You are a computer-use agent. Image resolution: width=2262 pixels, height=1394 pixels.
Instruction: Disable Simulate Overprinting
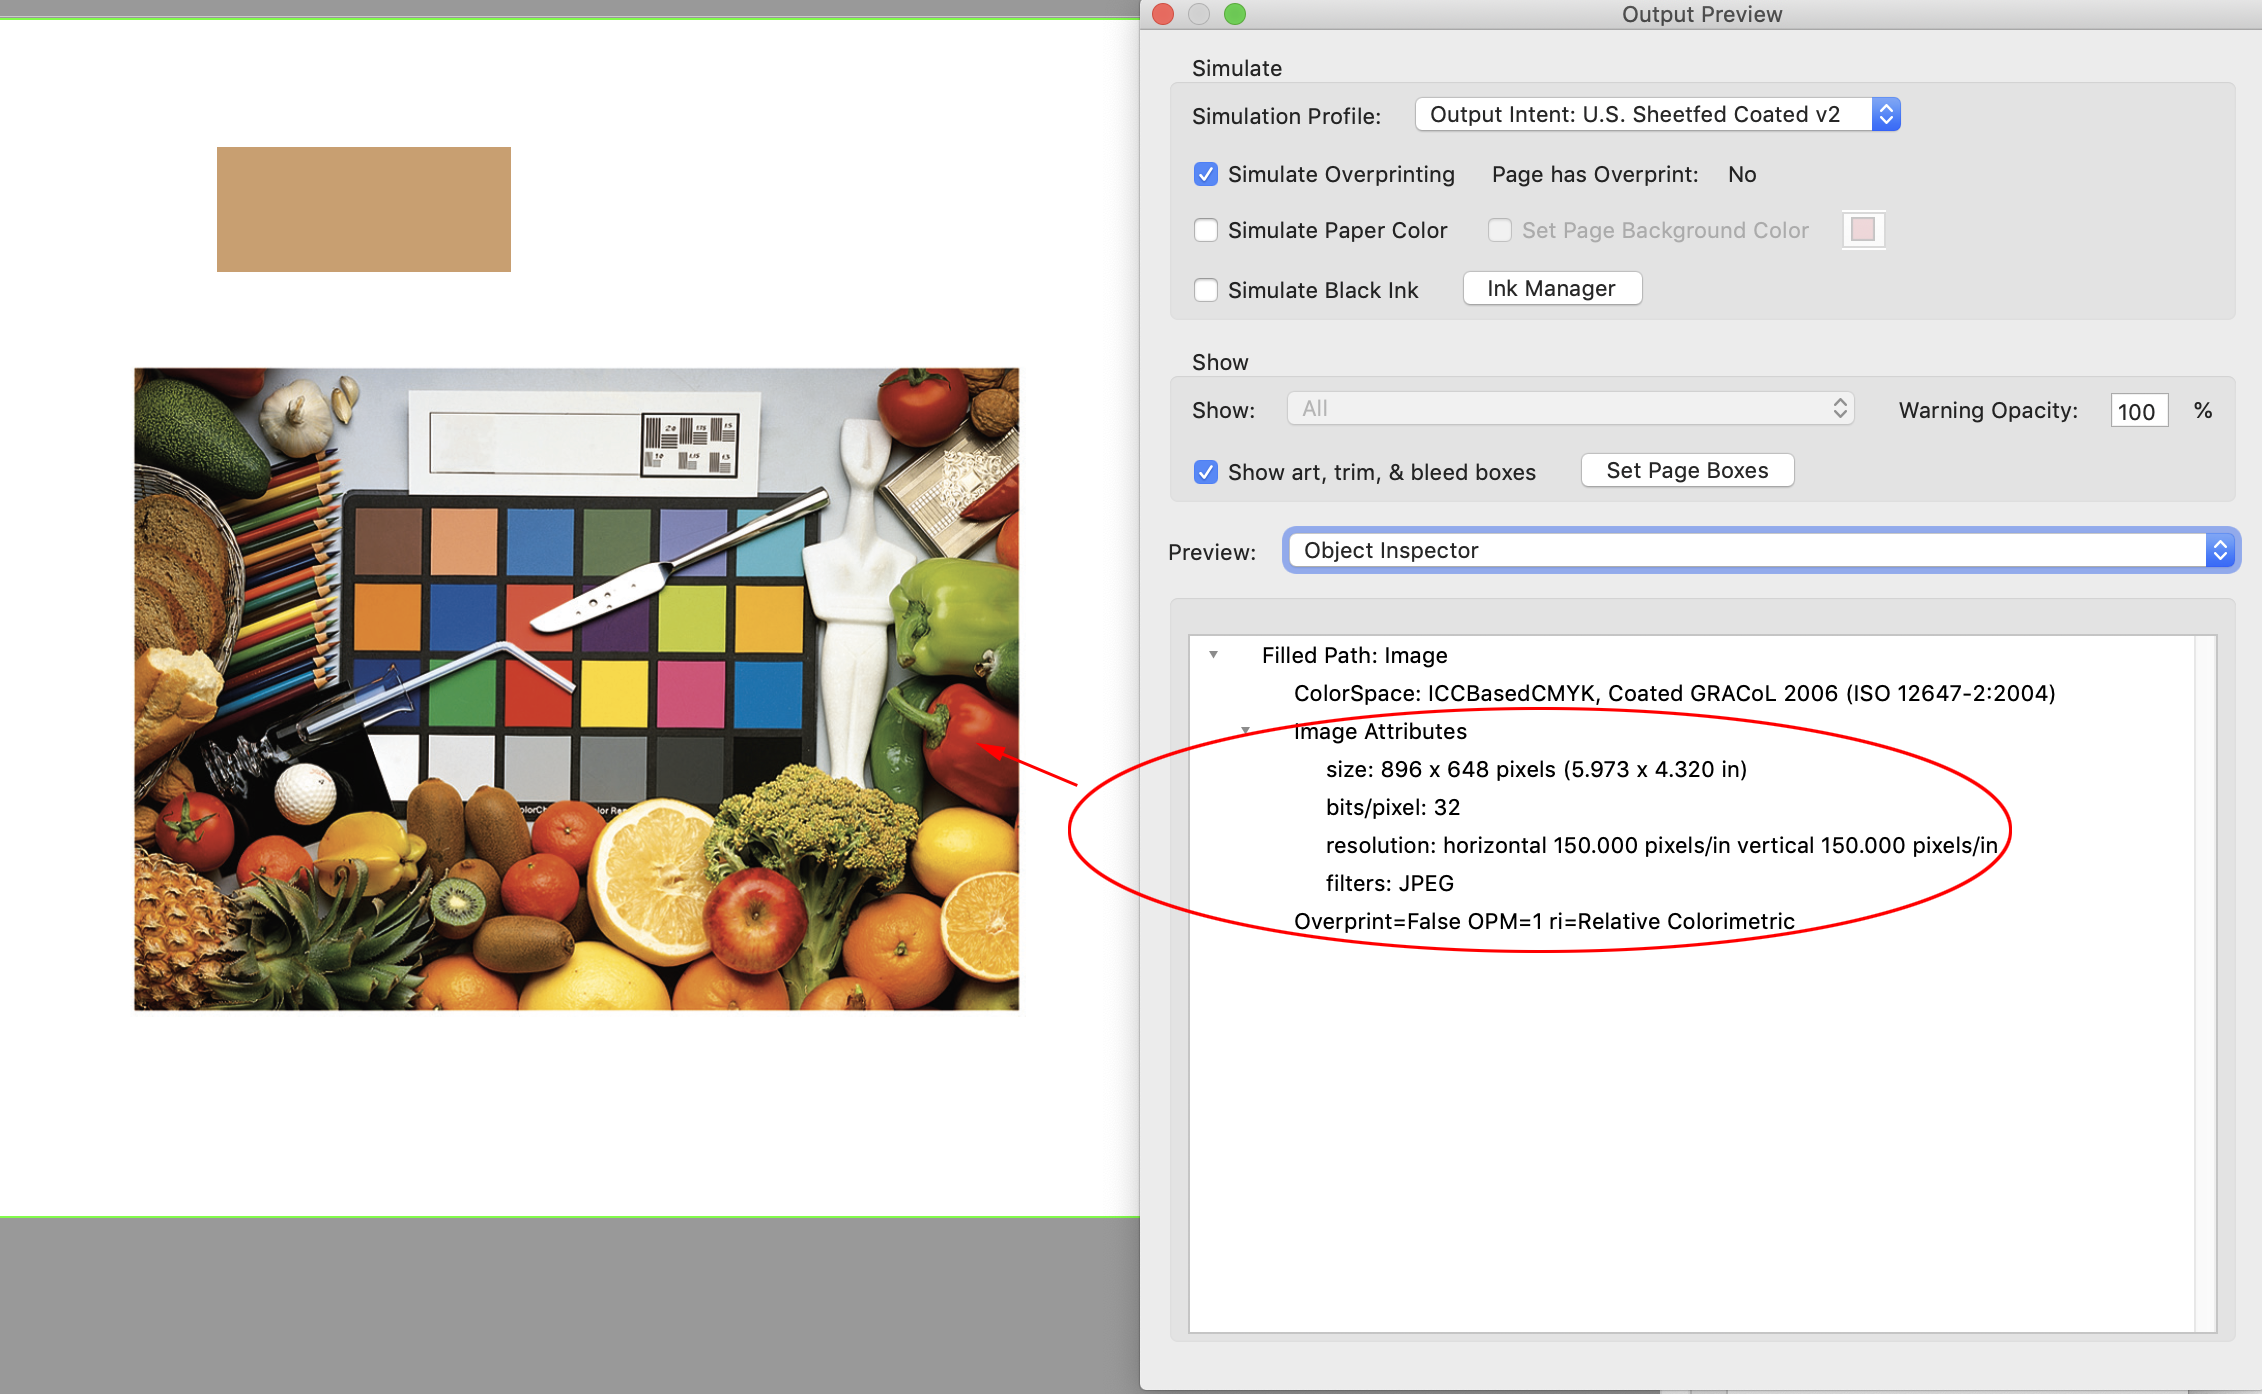click(x=1206, y=173)
